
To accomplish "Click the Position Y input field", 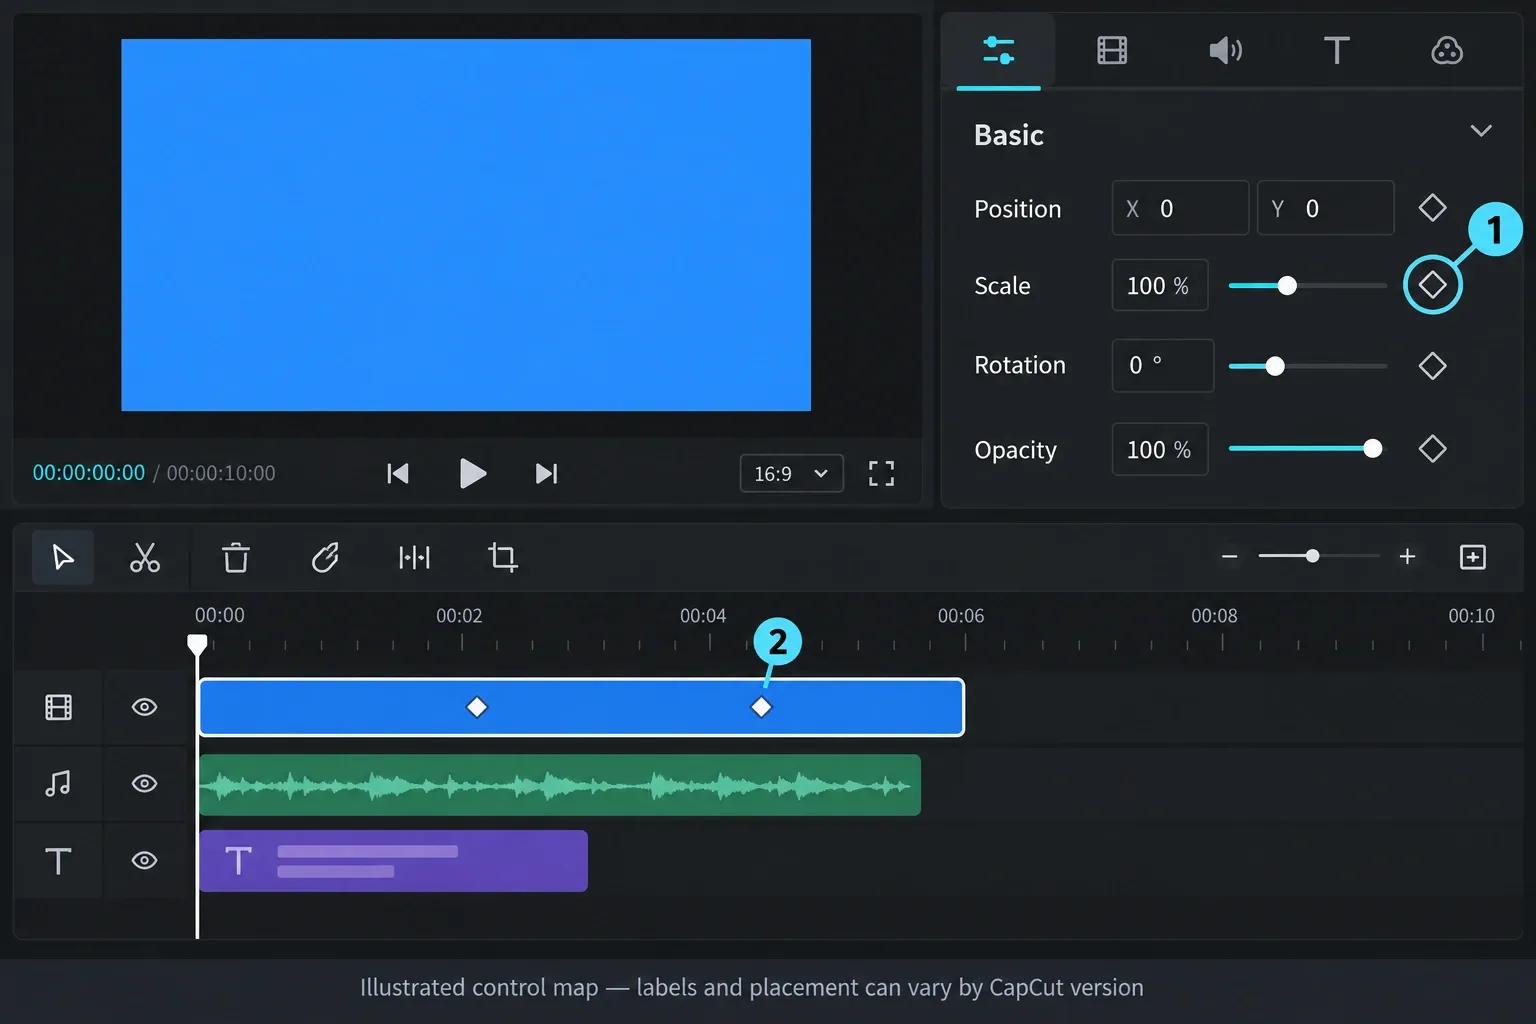I will coord(1325,208).
